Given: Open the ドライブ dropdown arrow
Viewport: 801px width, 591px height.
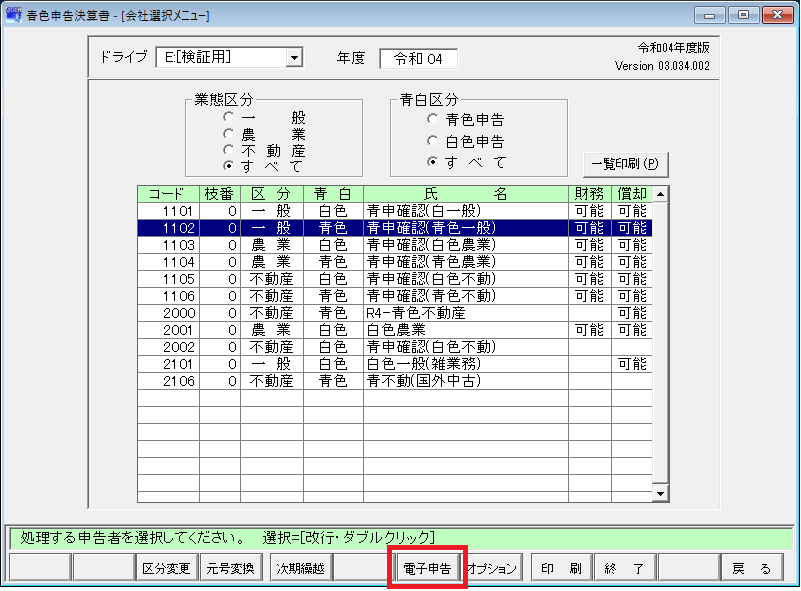Looking at the screenshot, I should pyautogui.click(x=294, y=57).
